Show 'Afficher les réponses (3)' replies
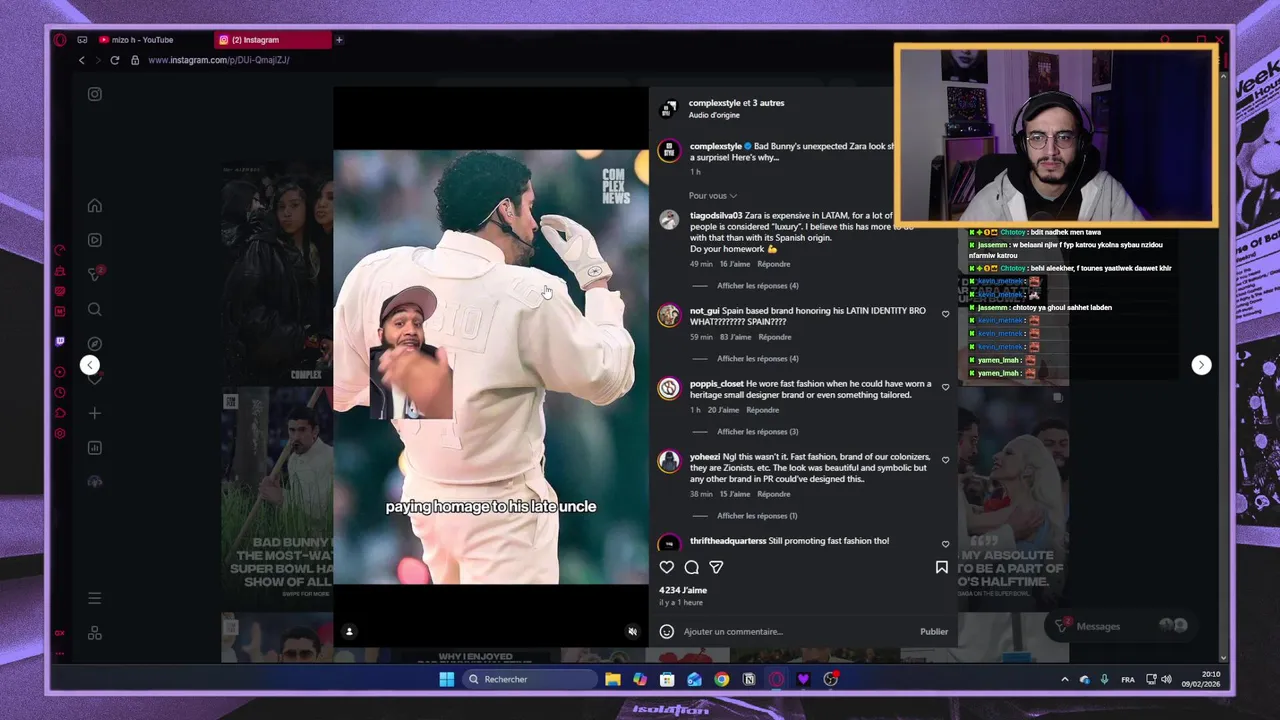Image resolution: width=1280 pixels, height=720 pixels. [x=757, y=432]
